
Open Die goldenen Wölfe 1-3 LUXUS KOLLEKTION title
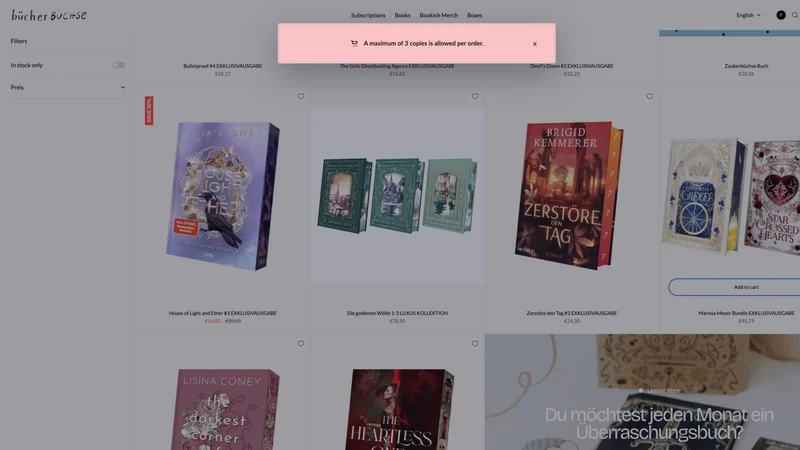pyautogui.click(x=397, y=313)
